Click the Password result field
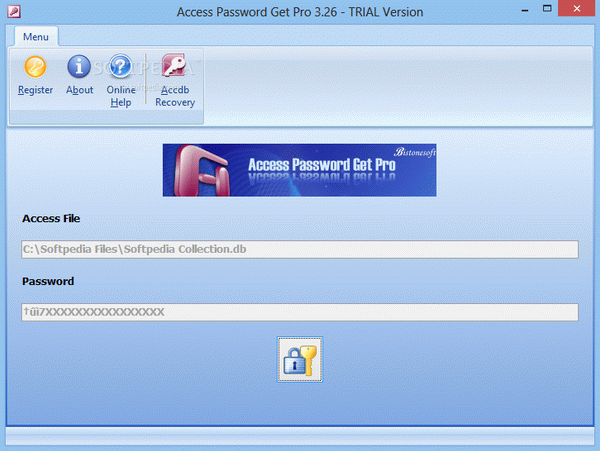The width and height of the screenshot is (600, 451). [300, 312]
